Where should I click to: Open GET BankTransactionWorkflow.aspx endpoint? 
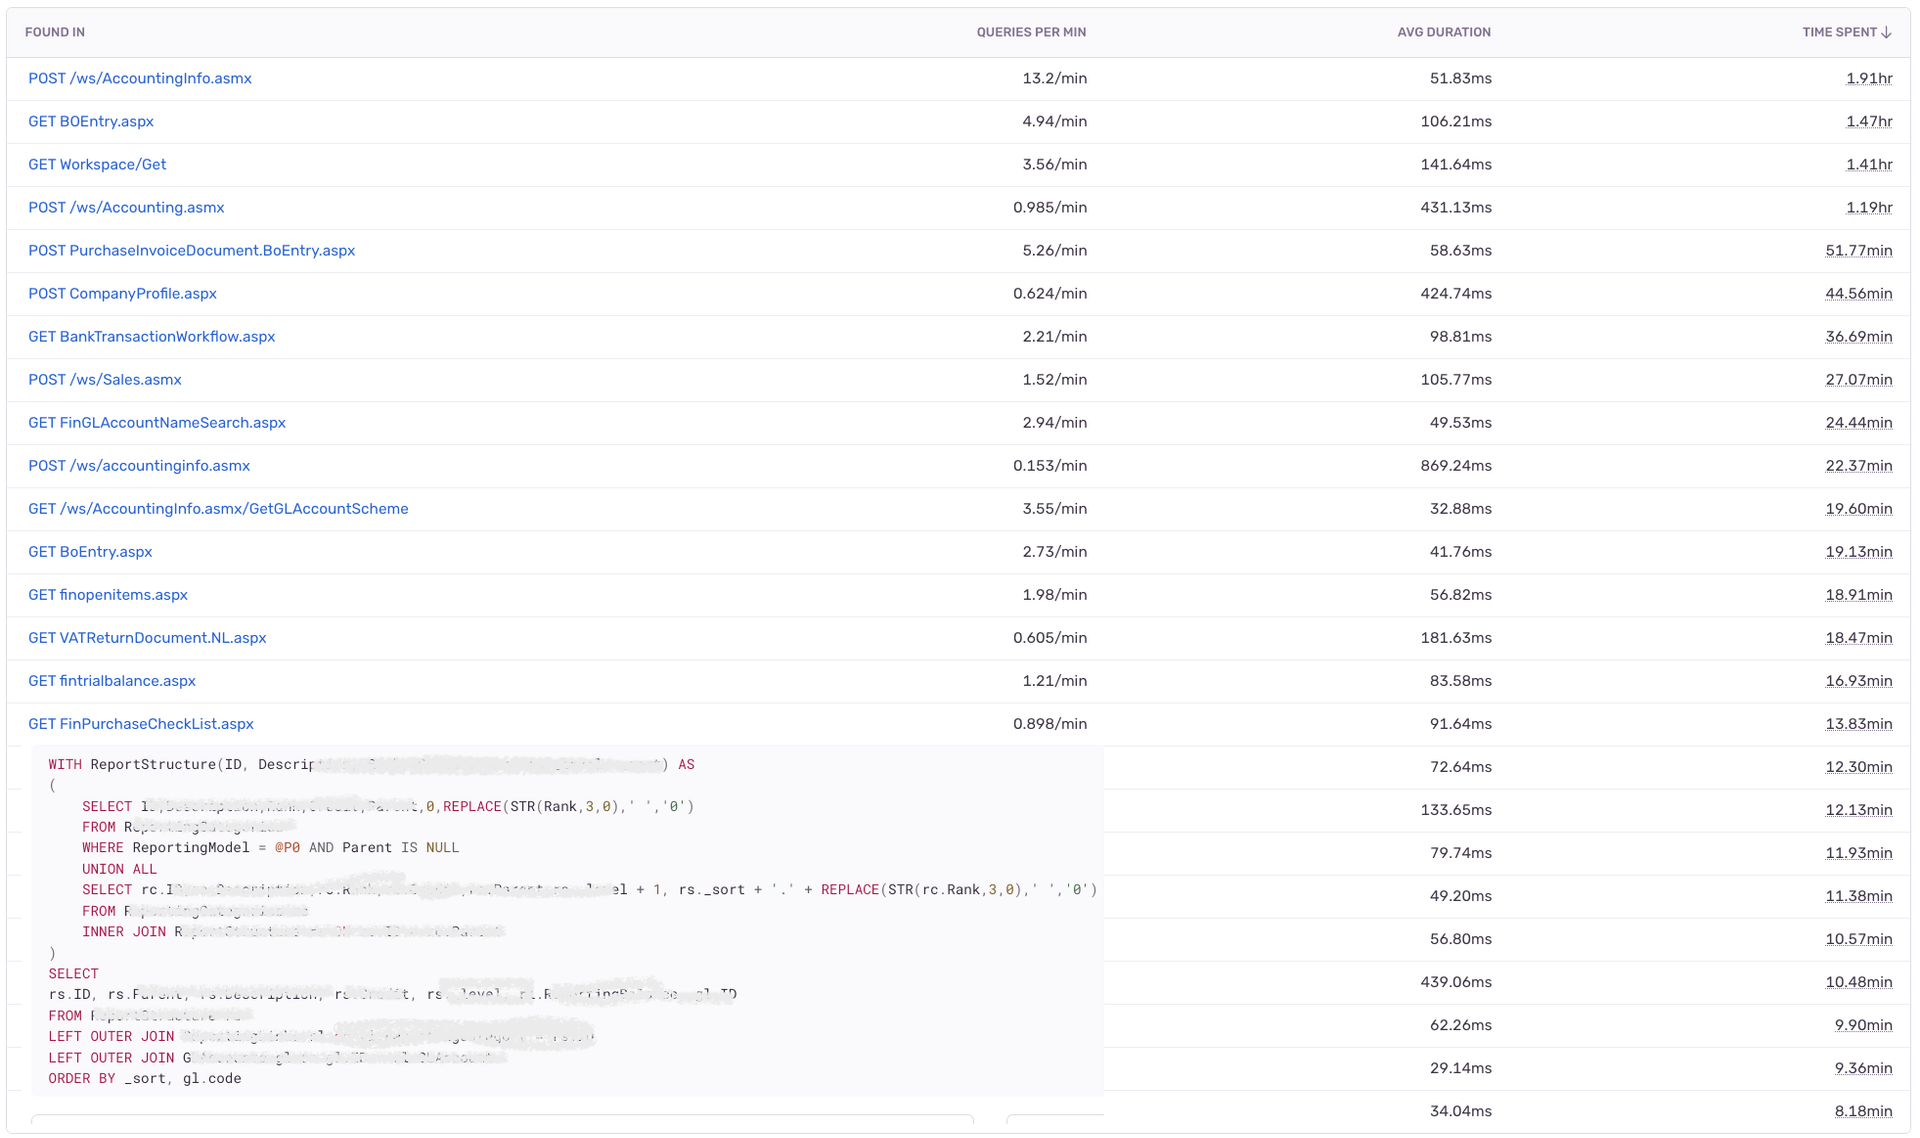(x=151, y=336)
